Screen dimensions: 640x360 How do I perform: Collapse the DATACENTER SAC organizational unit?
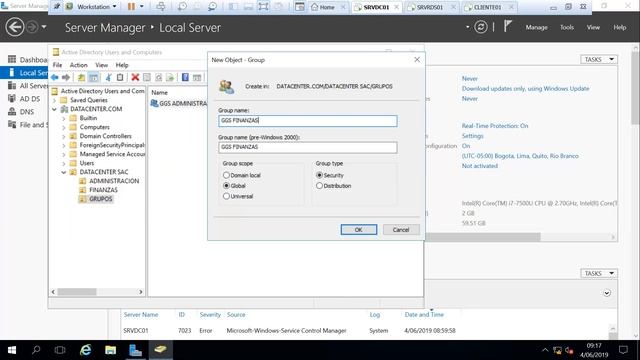[x=64, y=172]
